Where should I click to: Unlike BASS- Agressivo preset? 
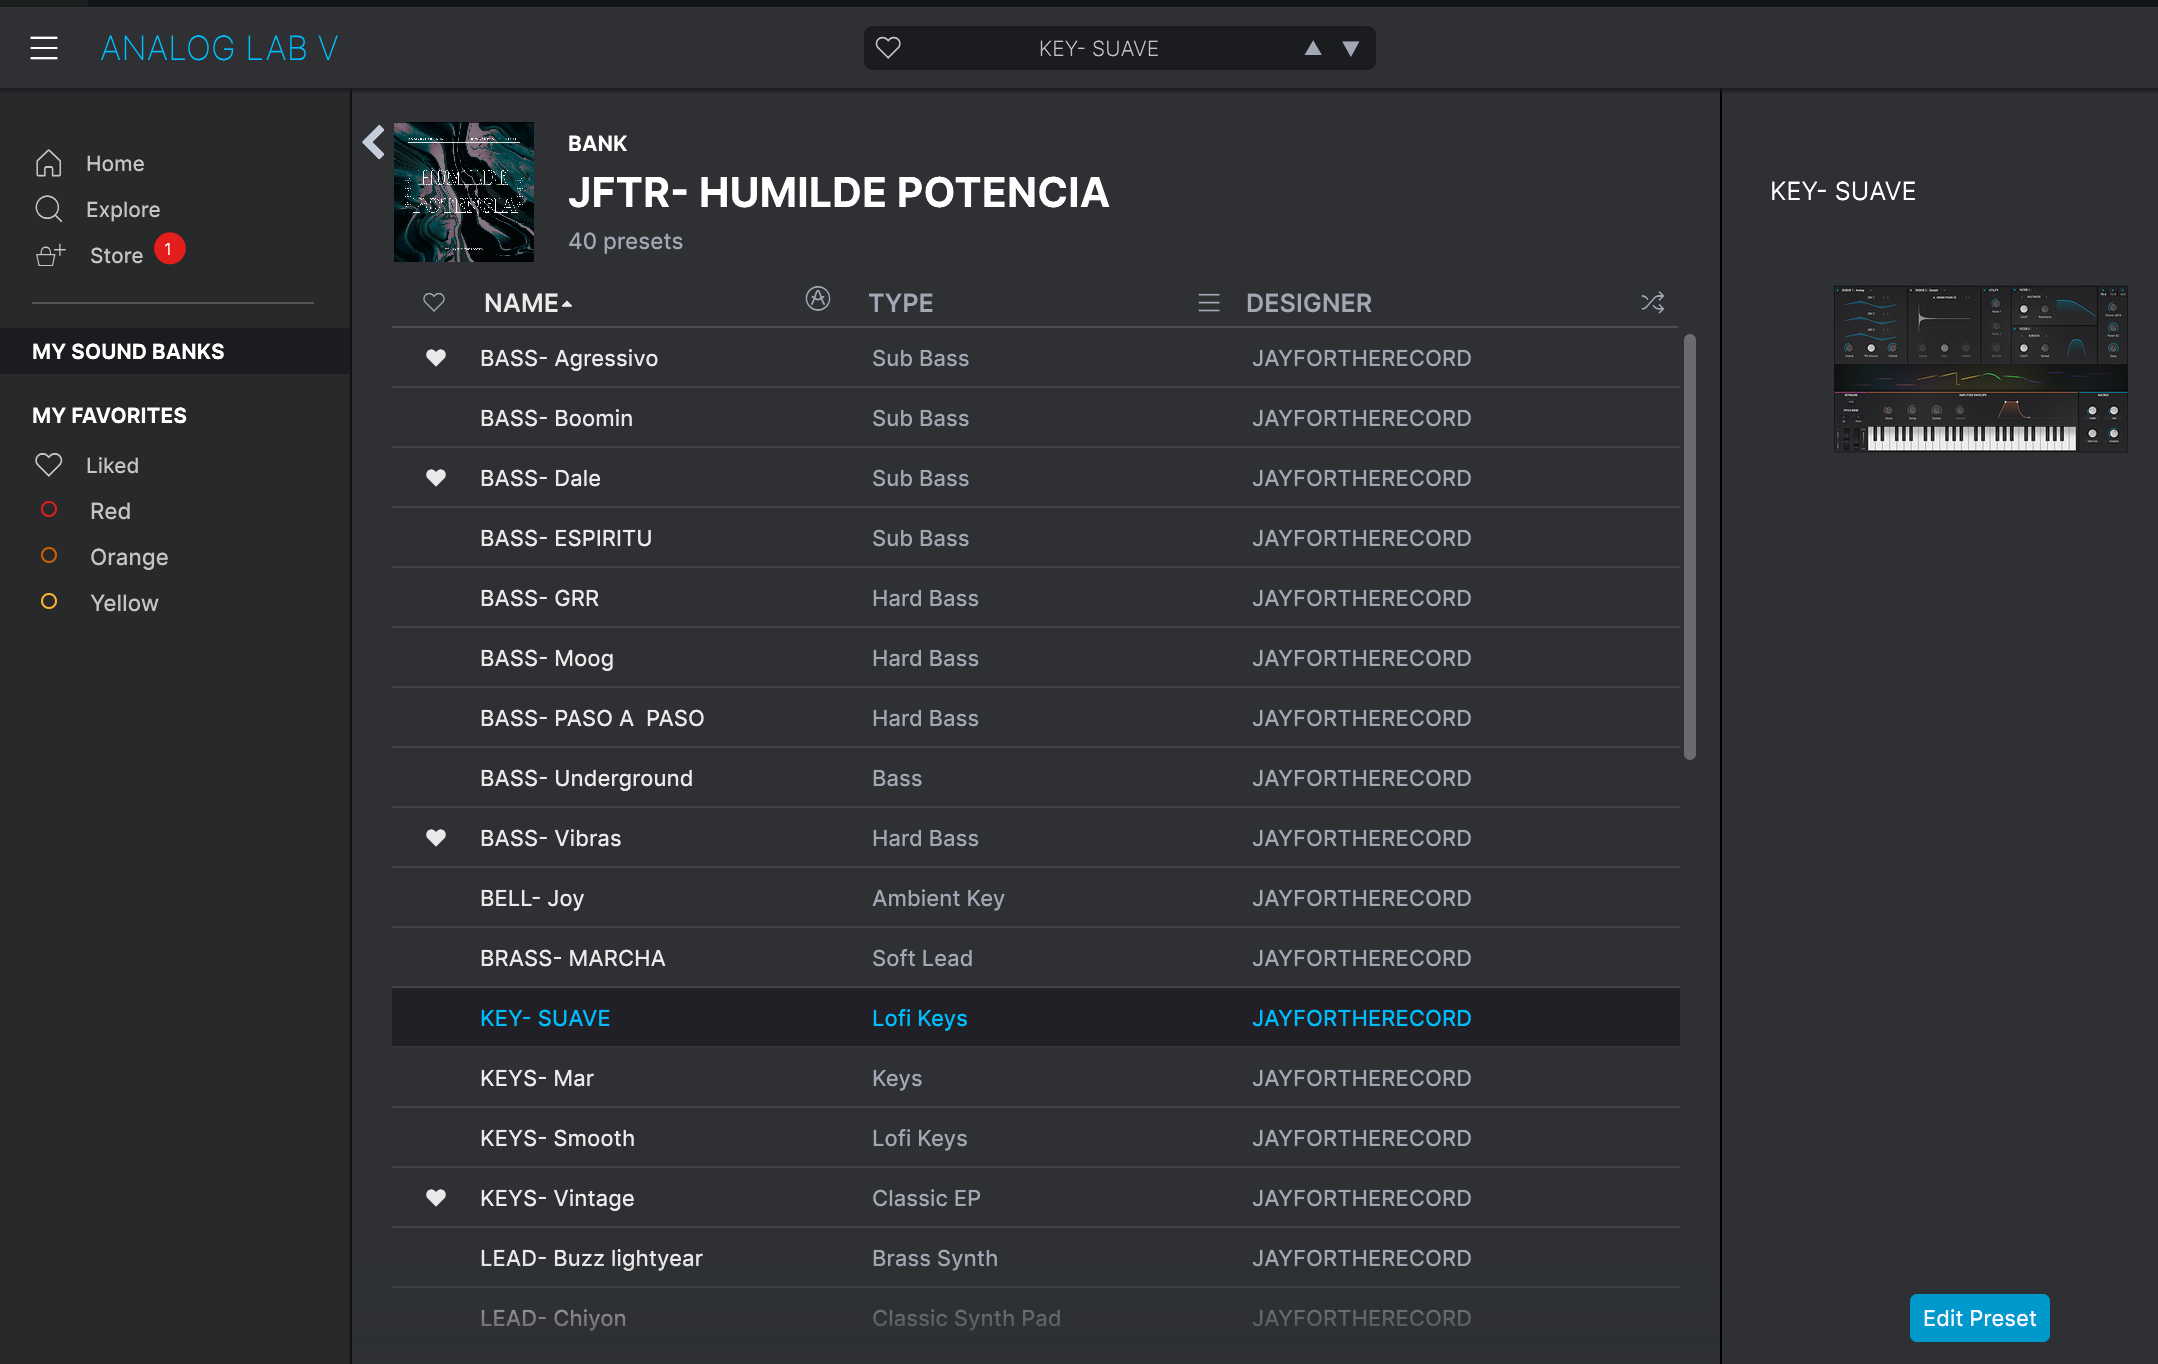tap(435, 358)
